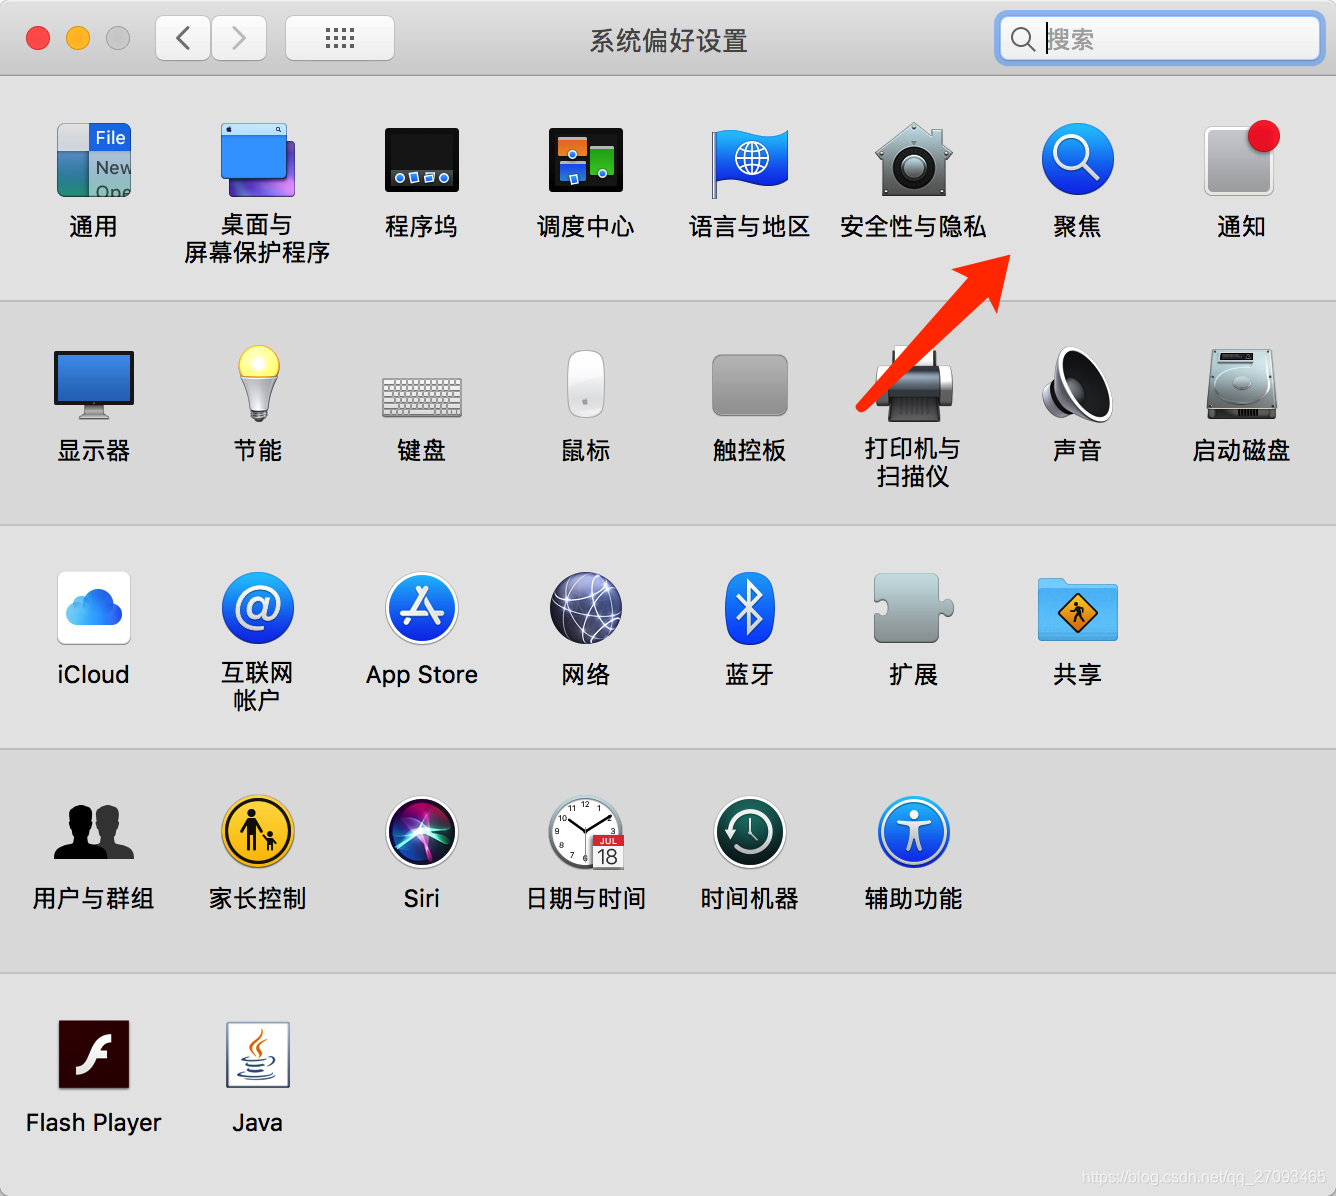The image size is (1336, 1196).
Task: Close the 系统偏好设置 window
Action: pos(38,38)
